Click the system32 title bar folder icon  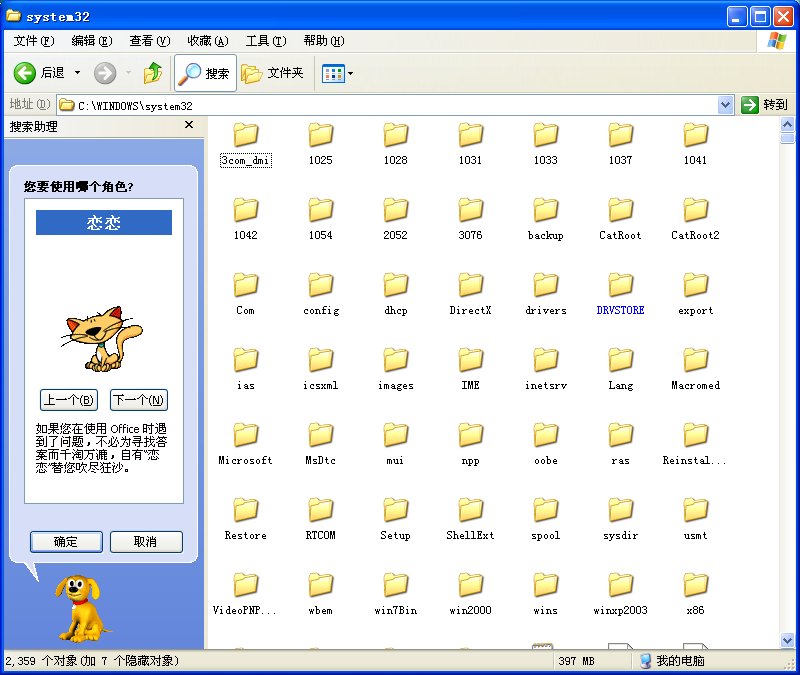click(x=13, y=16)
